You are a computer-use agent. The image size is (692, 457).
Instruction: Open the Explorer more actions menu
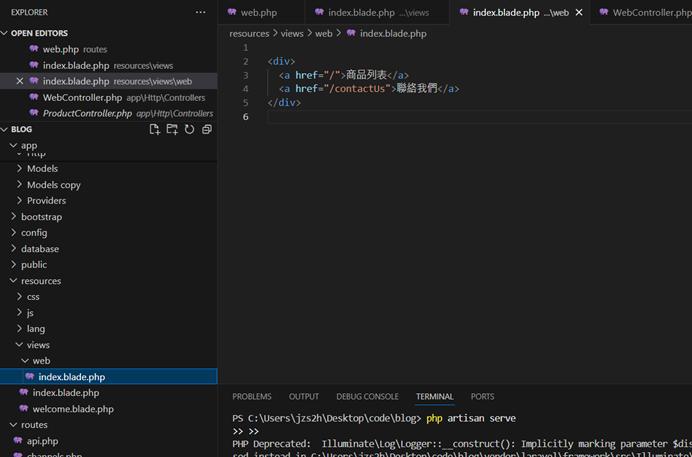click(x=200, y=12)
